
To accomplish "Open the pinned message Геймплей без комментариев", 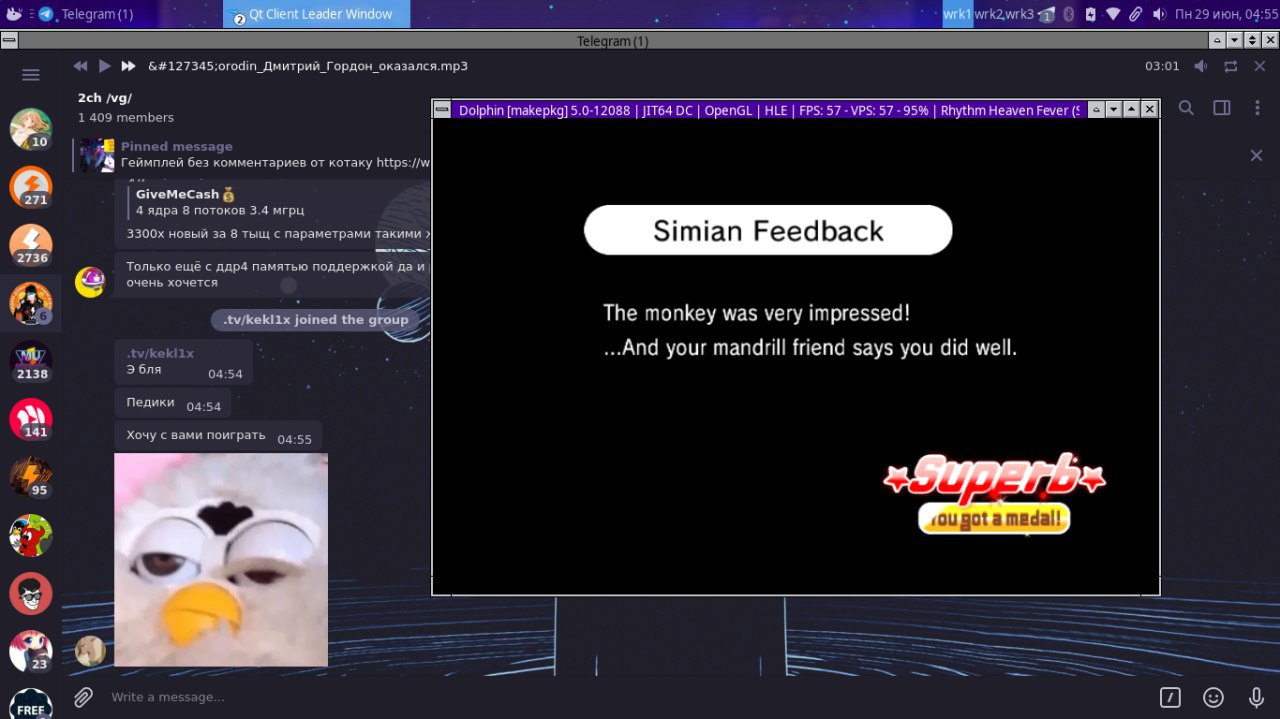I will tap(275, 155).
